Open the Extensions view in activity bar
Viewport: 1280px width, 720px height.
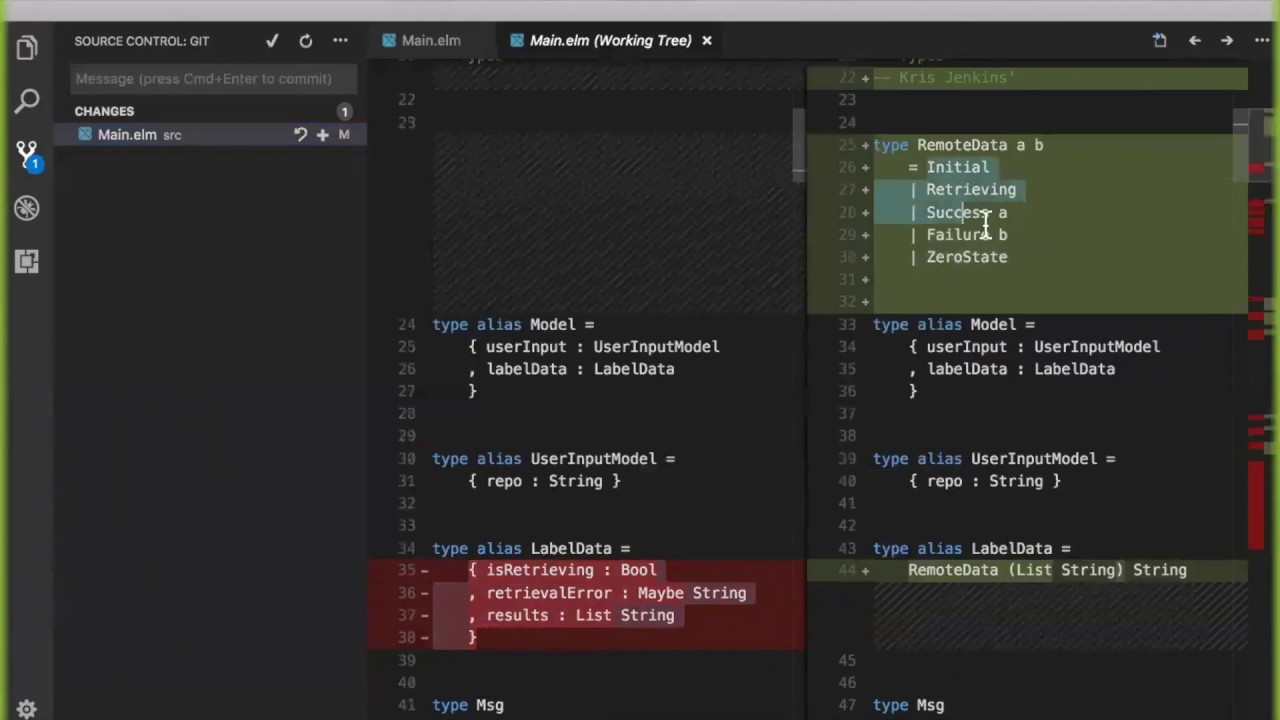pyautogui.click(x=27, y=261)
